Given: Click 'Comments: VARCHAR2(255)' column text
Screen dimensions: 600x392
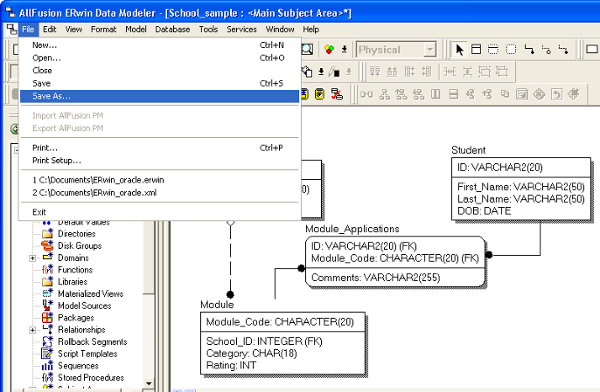Looking at the screenshot, I should (x=376, y=278).
